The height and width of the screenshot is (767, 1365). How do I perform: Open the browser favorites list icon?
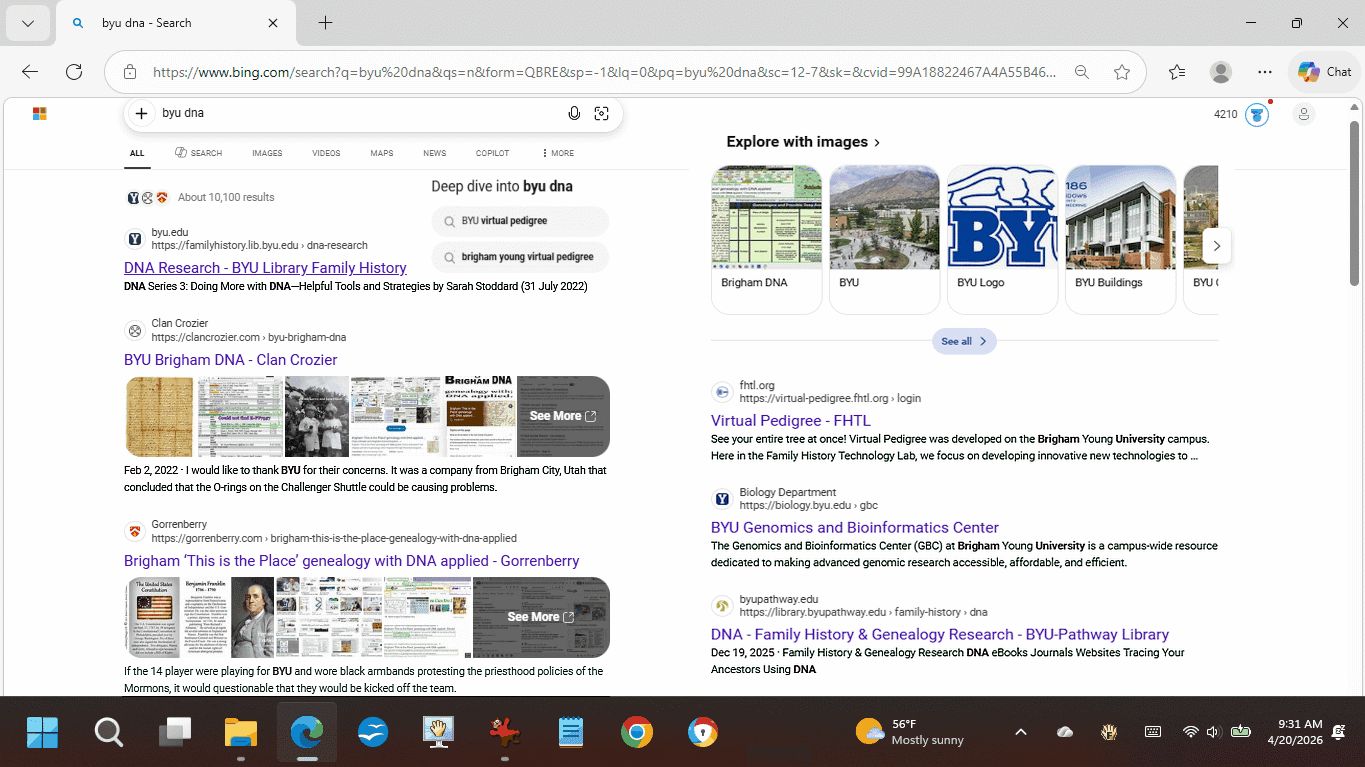[x=1177, y=72]
